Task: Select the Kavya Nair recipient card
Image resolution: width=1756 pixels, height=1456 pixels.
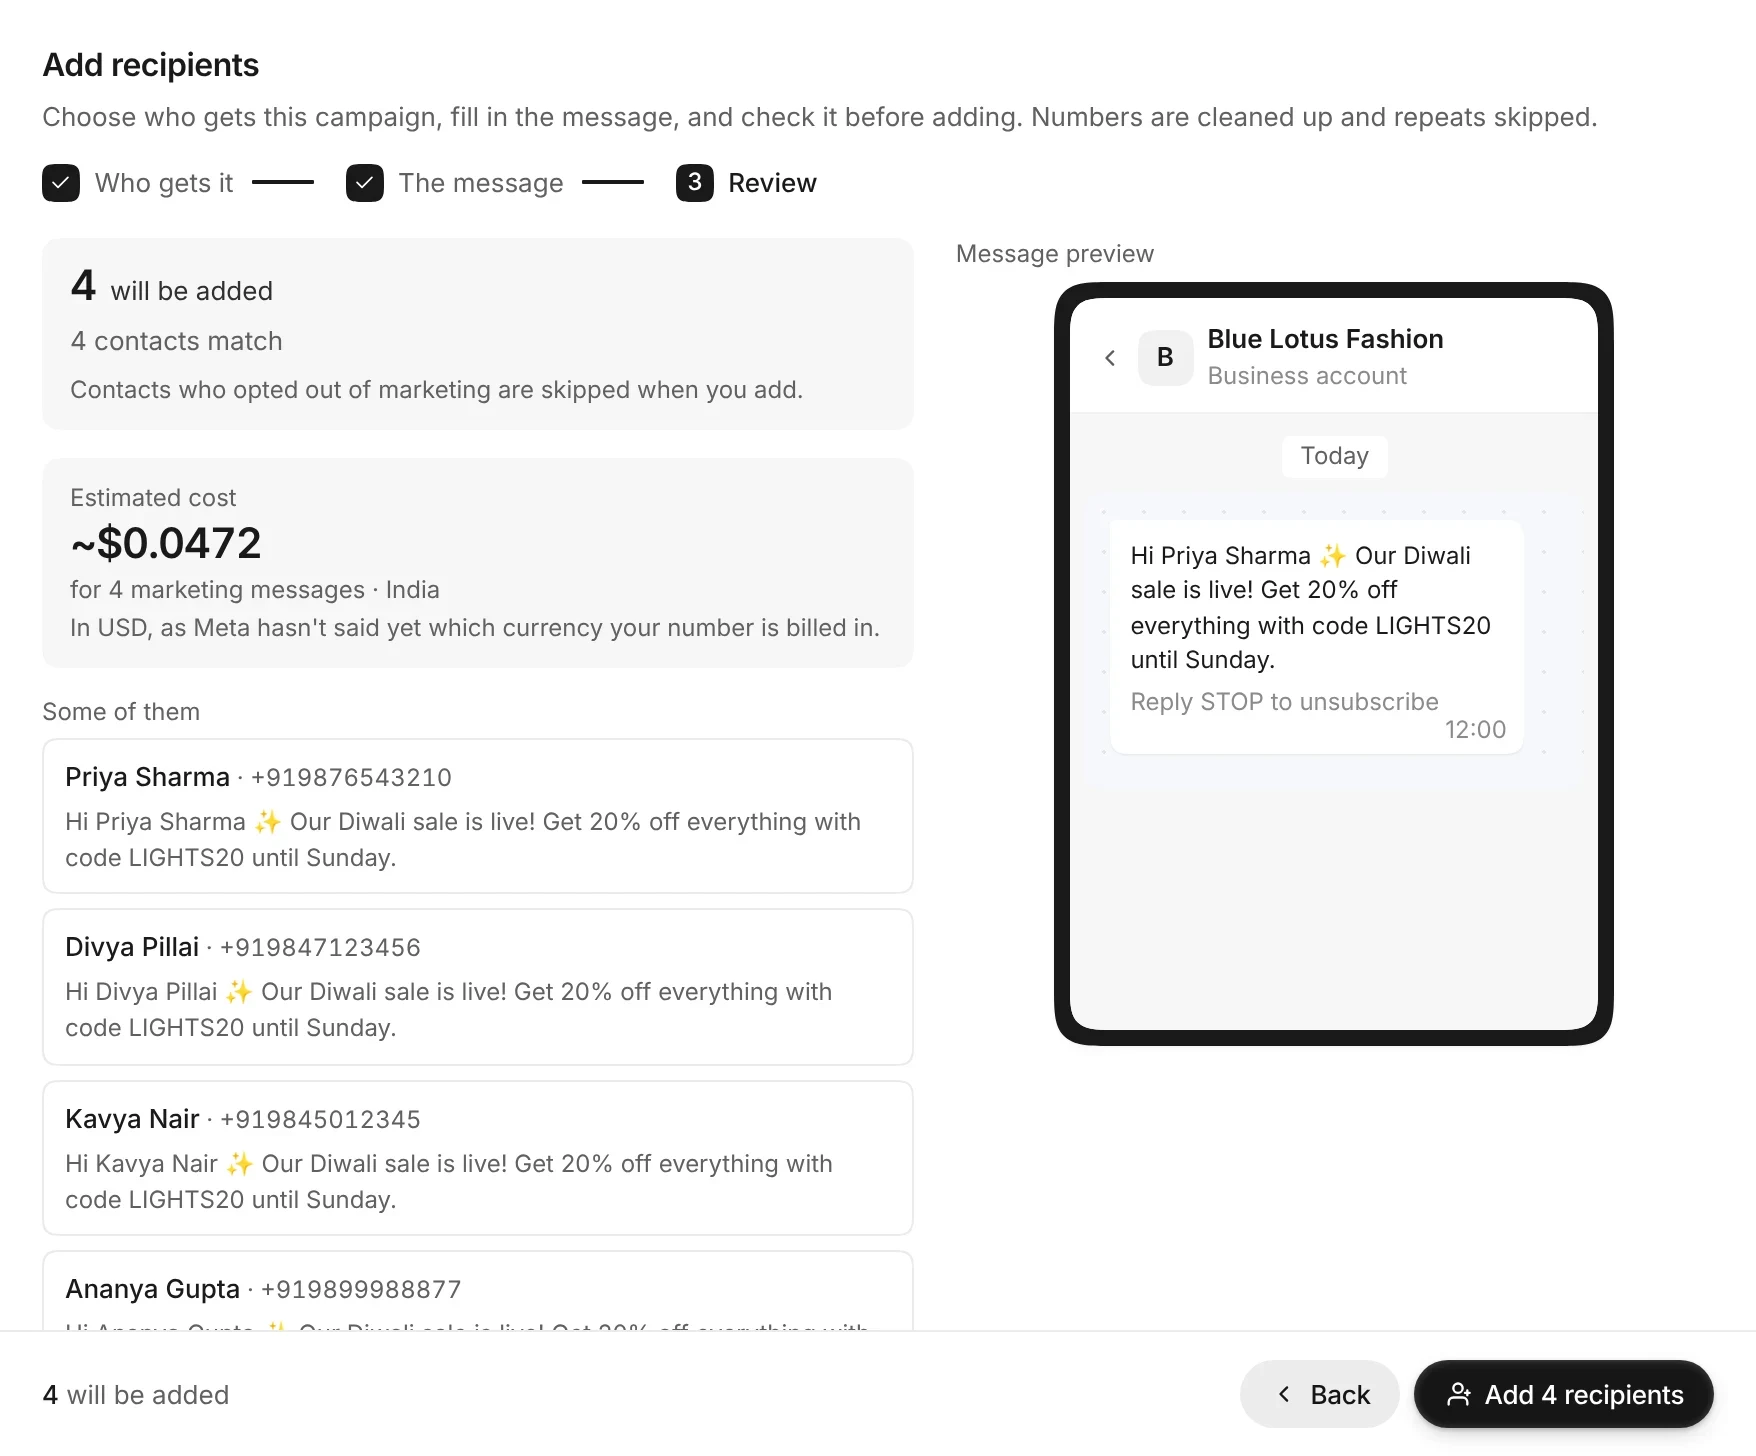Action: coord(478,1158)
